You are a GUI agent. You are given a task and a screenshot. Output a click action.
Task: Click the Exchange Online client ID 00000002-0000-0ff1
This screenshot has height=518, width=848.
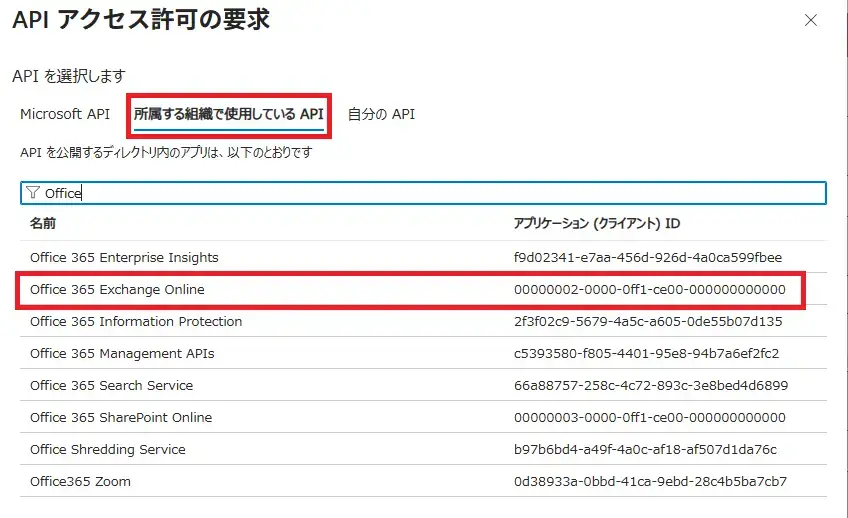tap(649, 290)
